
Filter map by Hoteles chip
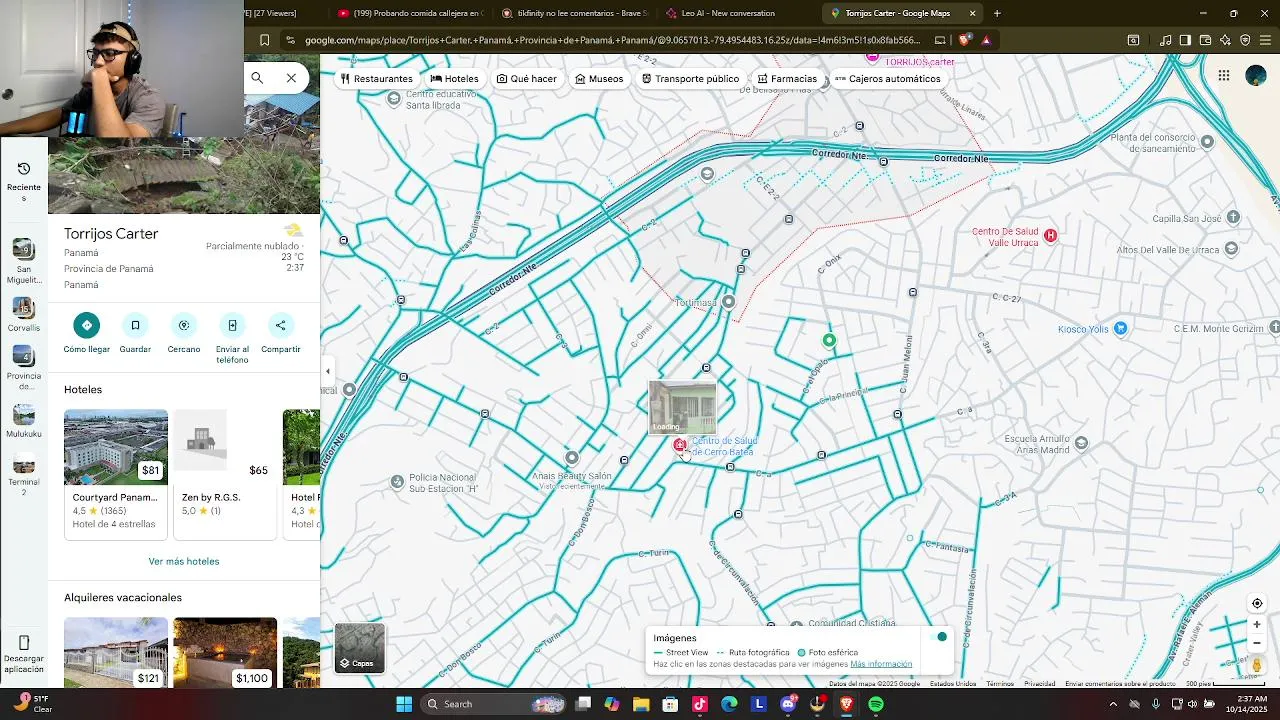(x=455, y=79)
